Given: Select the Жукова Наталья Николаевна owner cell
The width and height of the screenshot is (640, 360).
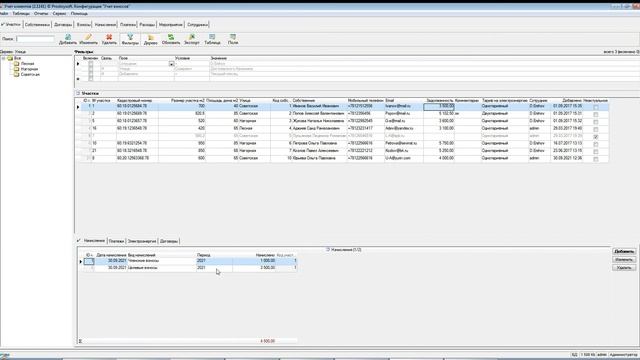Looking at the screenshot, I should click(x=319, y=121).
